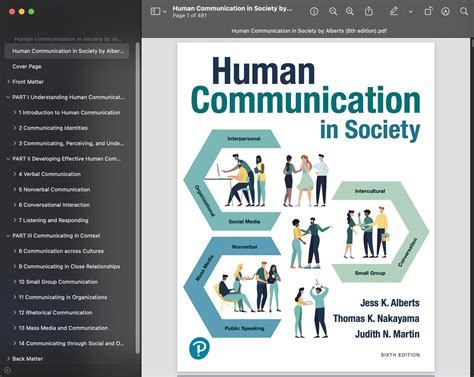474x377 pixels.
Task: Select the highlighted Human Communication in Society entry
Action: coord(67,51)
